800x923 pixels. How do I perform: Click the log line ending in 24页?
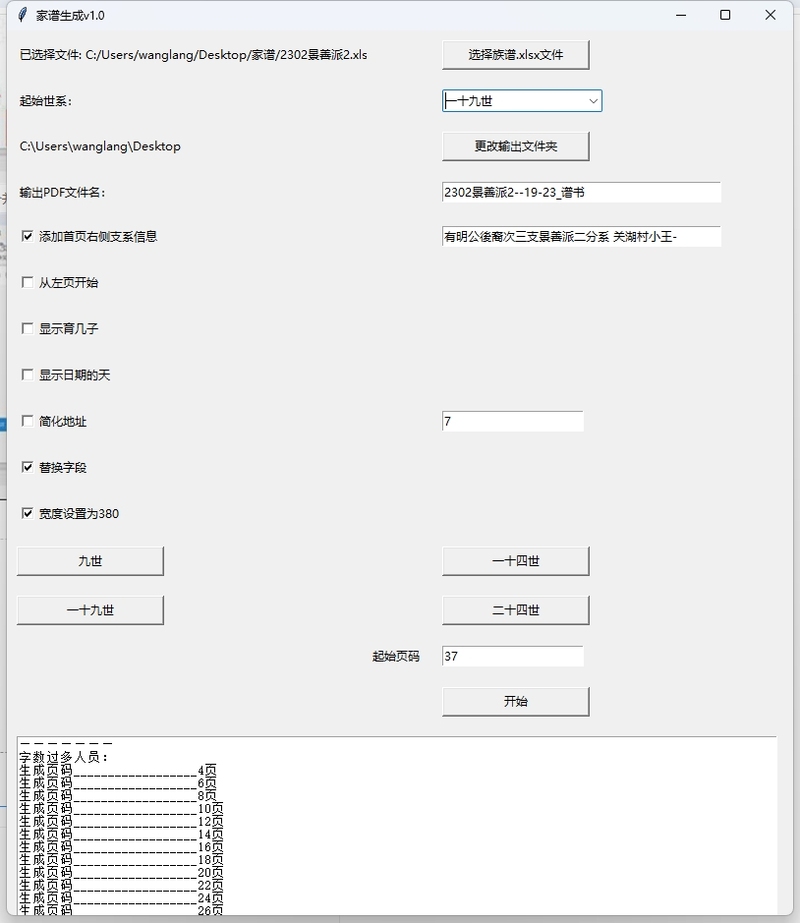tap(121, 899)
